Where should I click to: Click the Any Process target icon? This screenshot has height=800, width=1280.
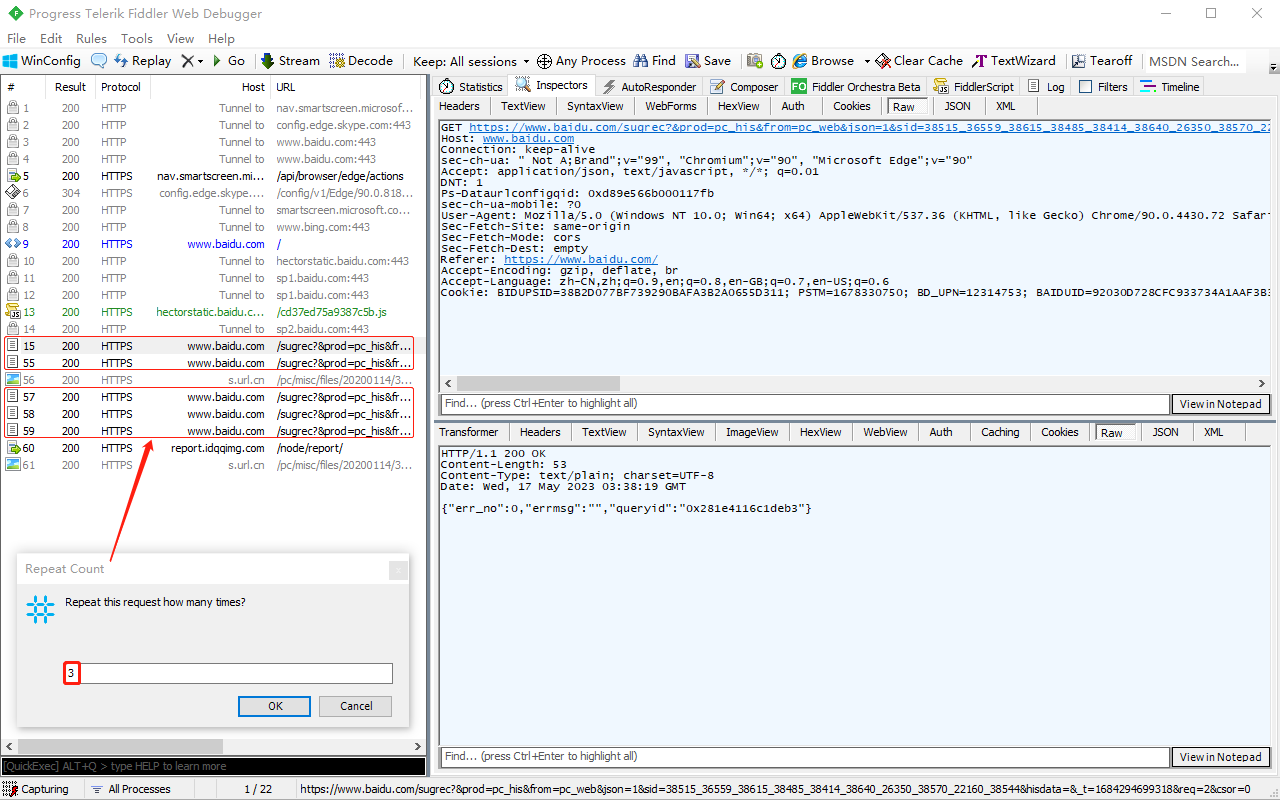point(544,61)
